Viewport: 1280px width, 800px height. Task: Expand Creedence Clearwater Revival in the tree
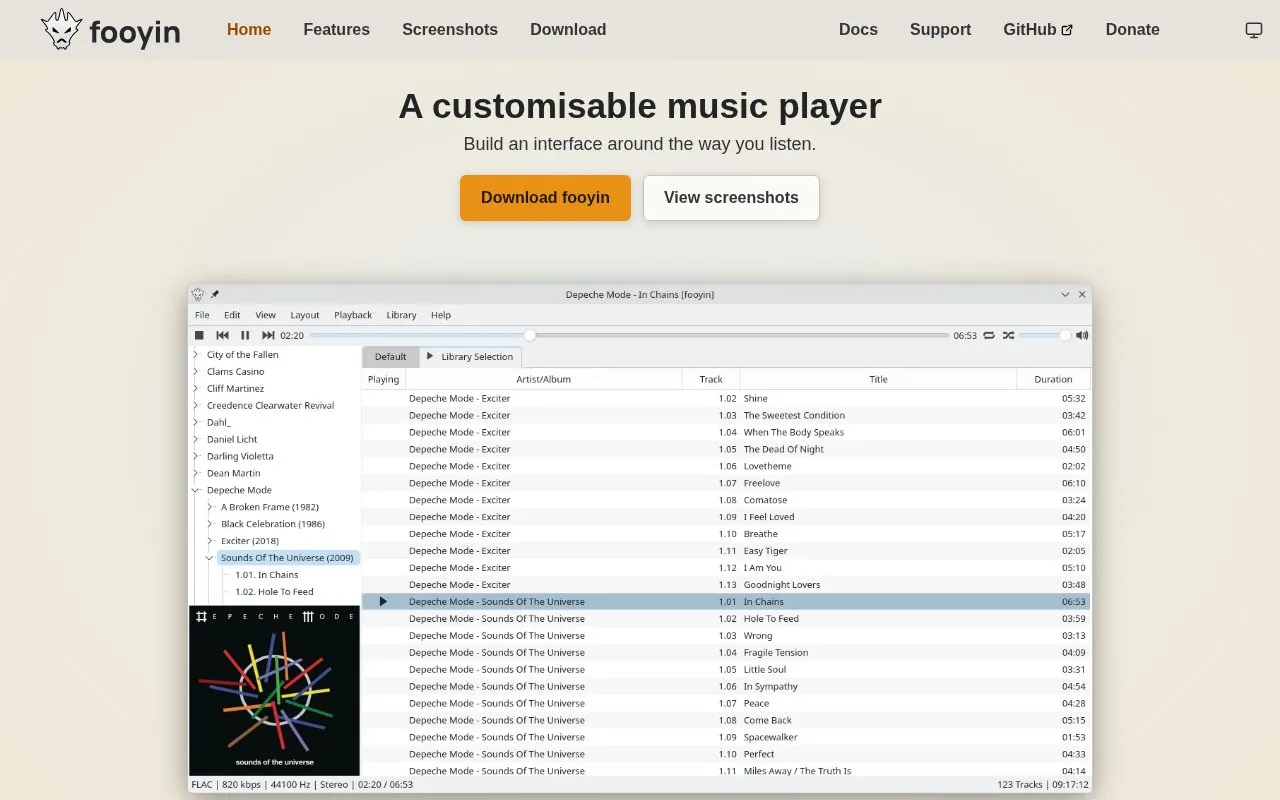click(196, 406)
